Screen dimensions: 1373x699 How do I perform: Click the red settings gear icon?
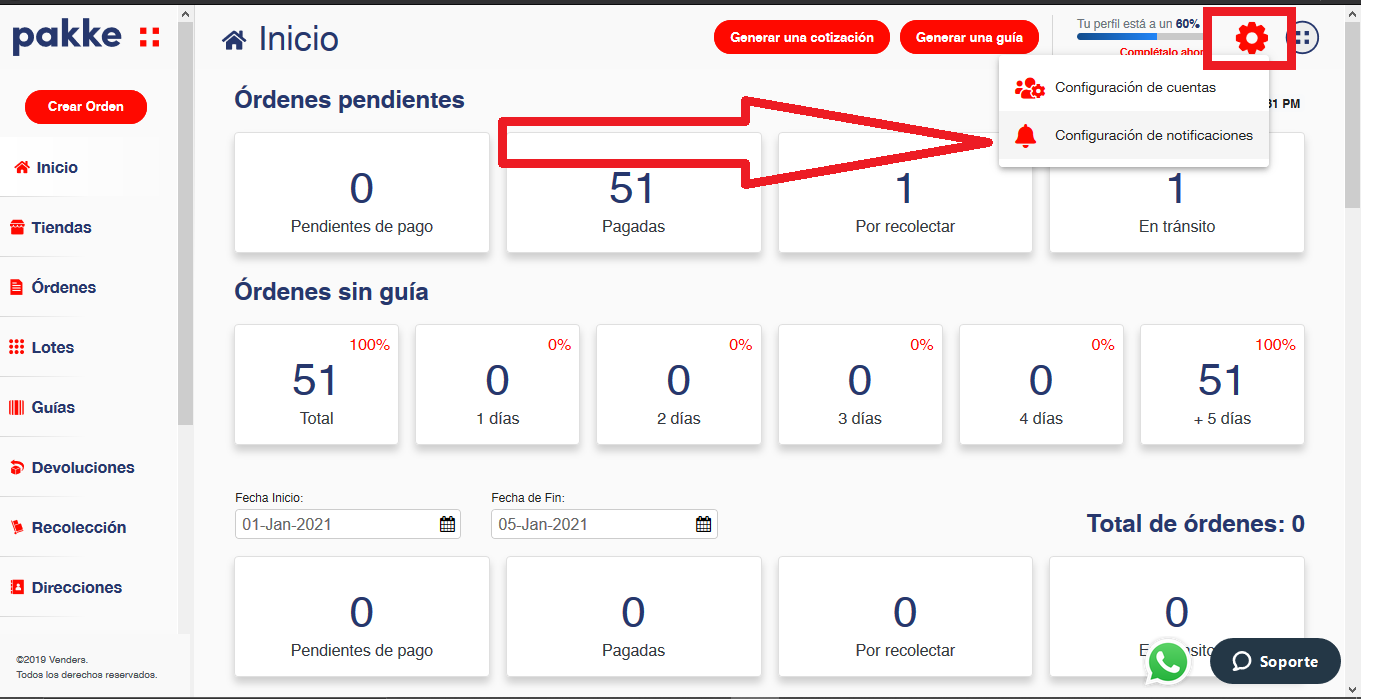1251,39
